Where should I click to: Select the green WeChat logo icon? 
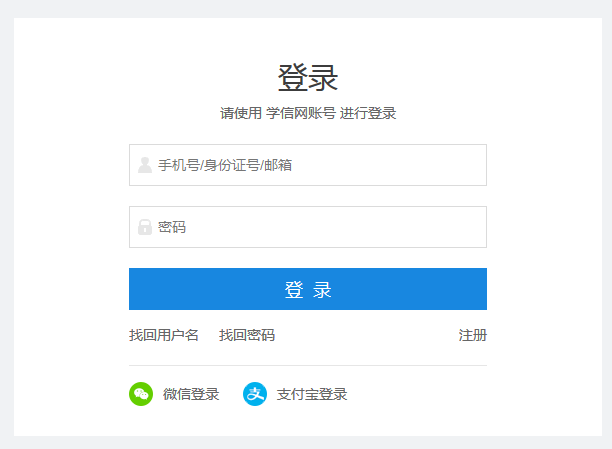click(x=141, y=394)
